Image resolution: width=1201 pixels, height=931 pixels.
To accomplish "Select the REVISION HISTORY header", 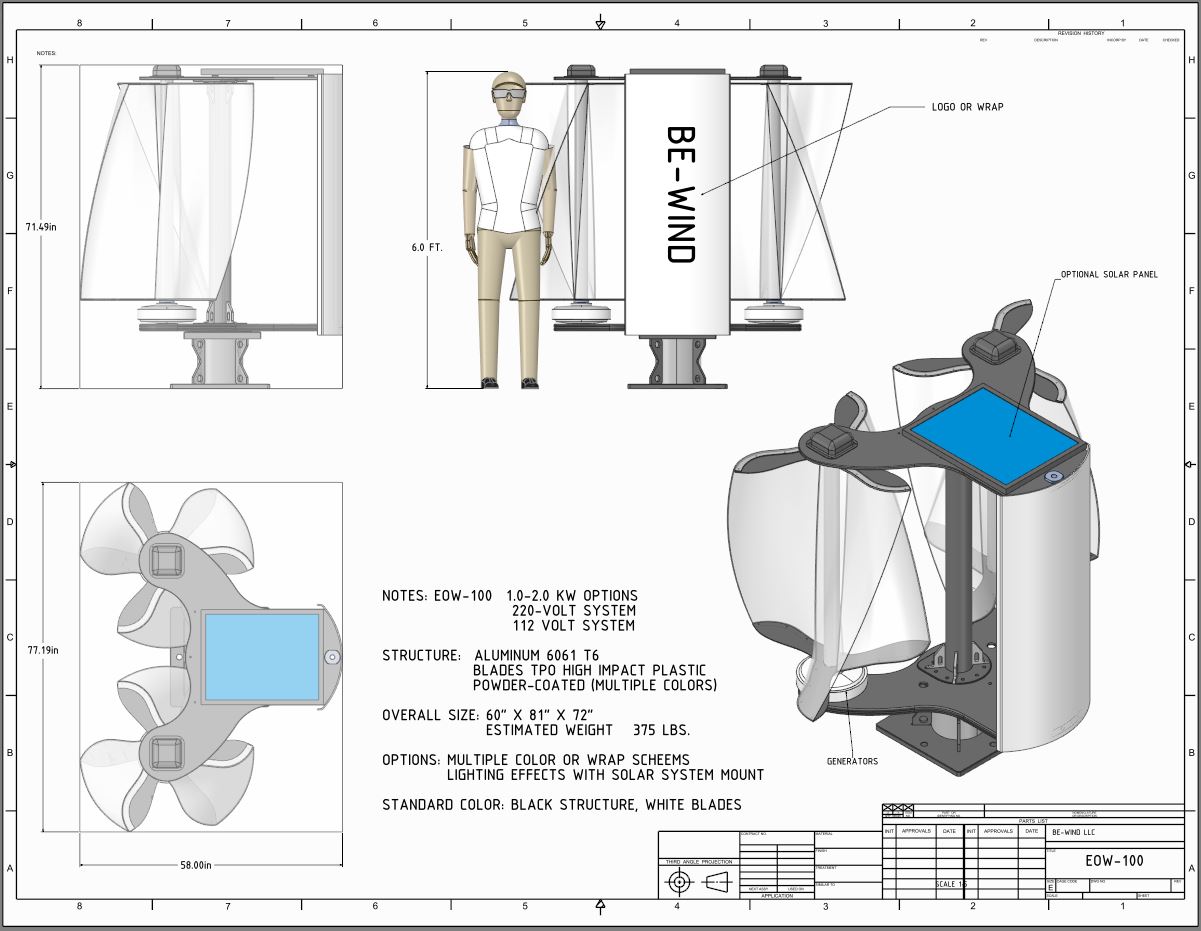I will tap(1081, 33).
